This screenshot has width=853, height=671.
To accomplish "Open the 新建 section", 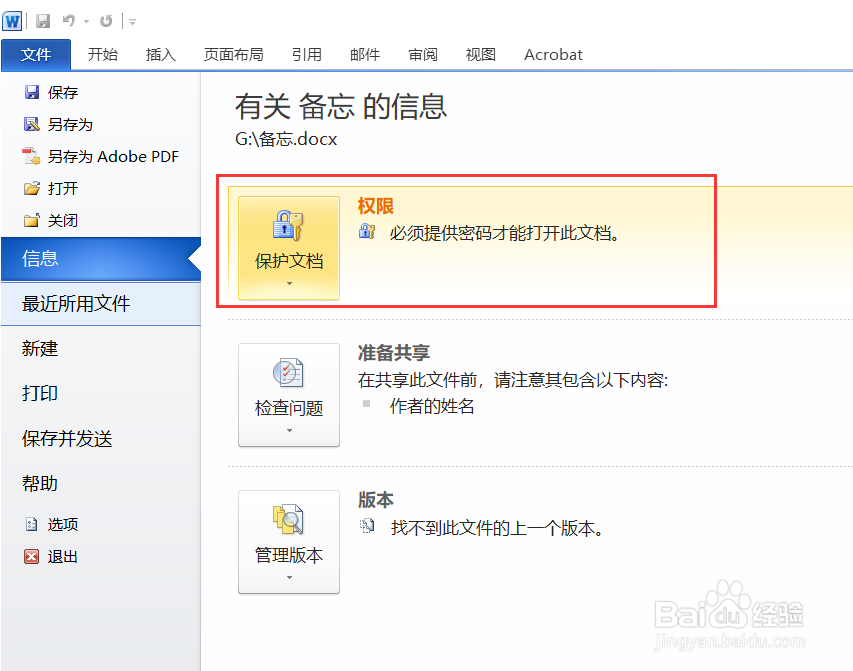I will point(40,348).
